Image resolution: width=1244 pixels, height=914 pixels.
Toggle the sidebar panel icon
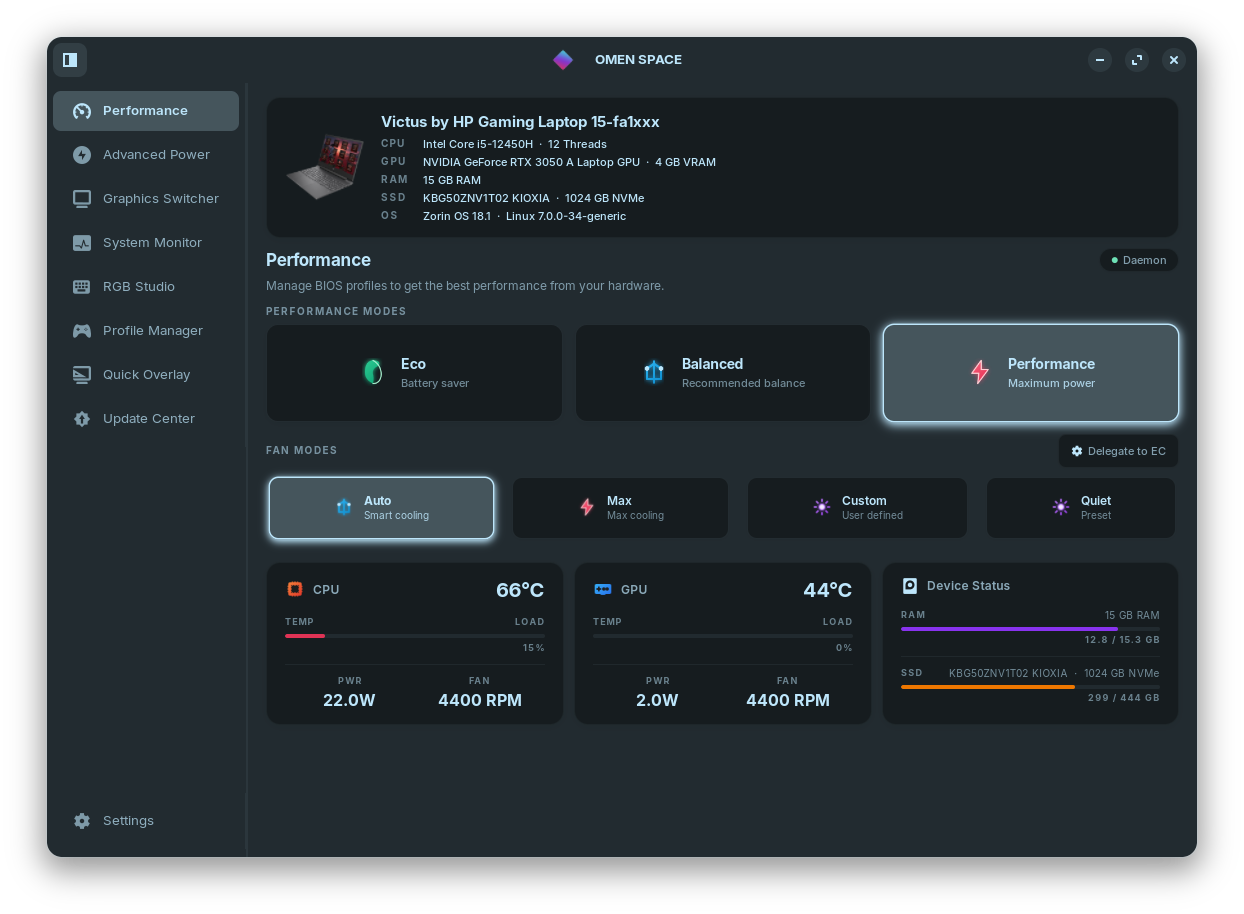pyautogui.click(x=70, y=60)
